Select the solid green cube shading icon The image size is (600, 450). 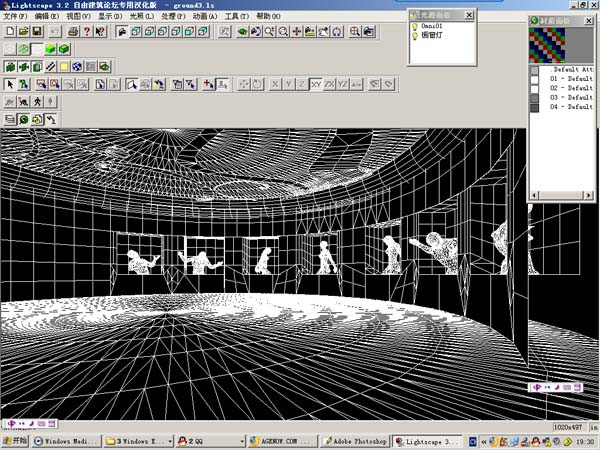point(51,49)
